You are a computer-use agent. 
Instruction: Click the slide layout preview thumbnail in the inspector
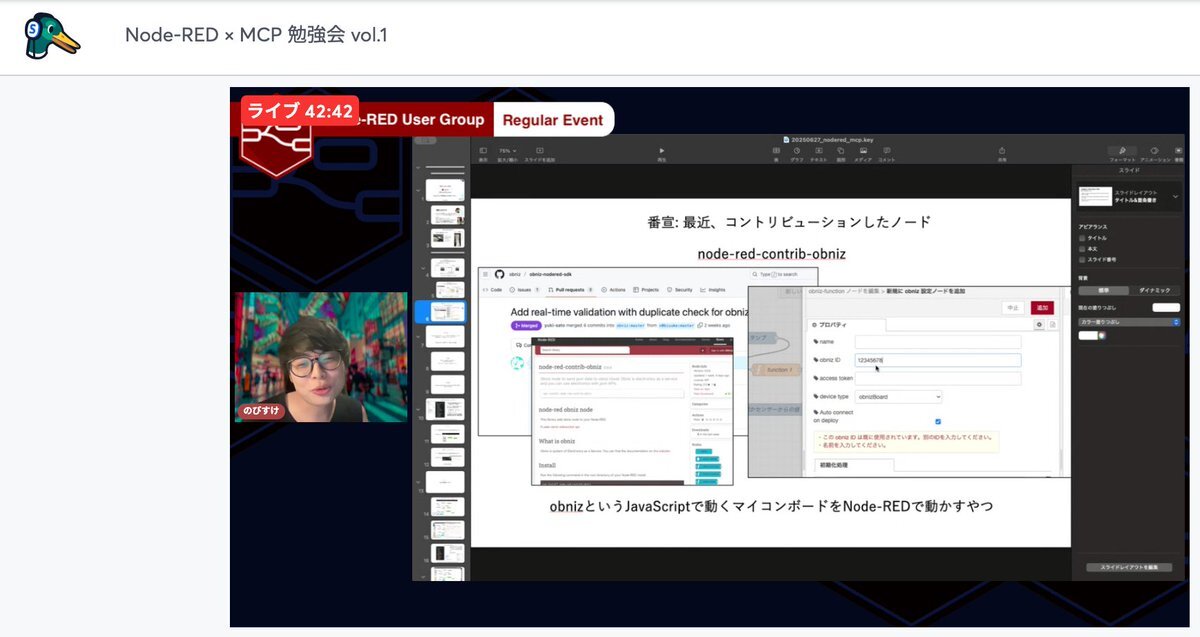point(1094,197)
